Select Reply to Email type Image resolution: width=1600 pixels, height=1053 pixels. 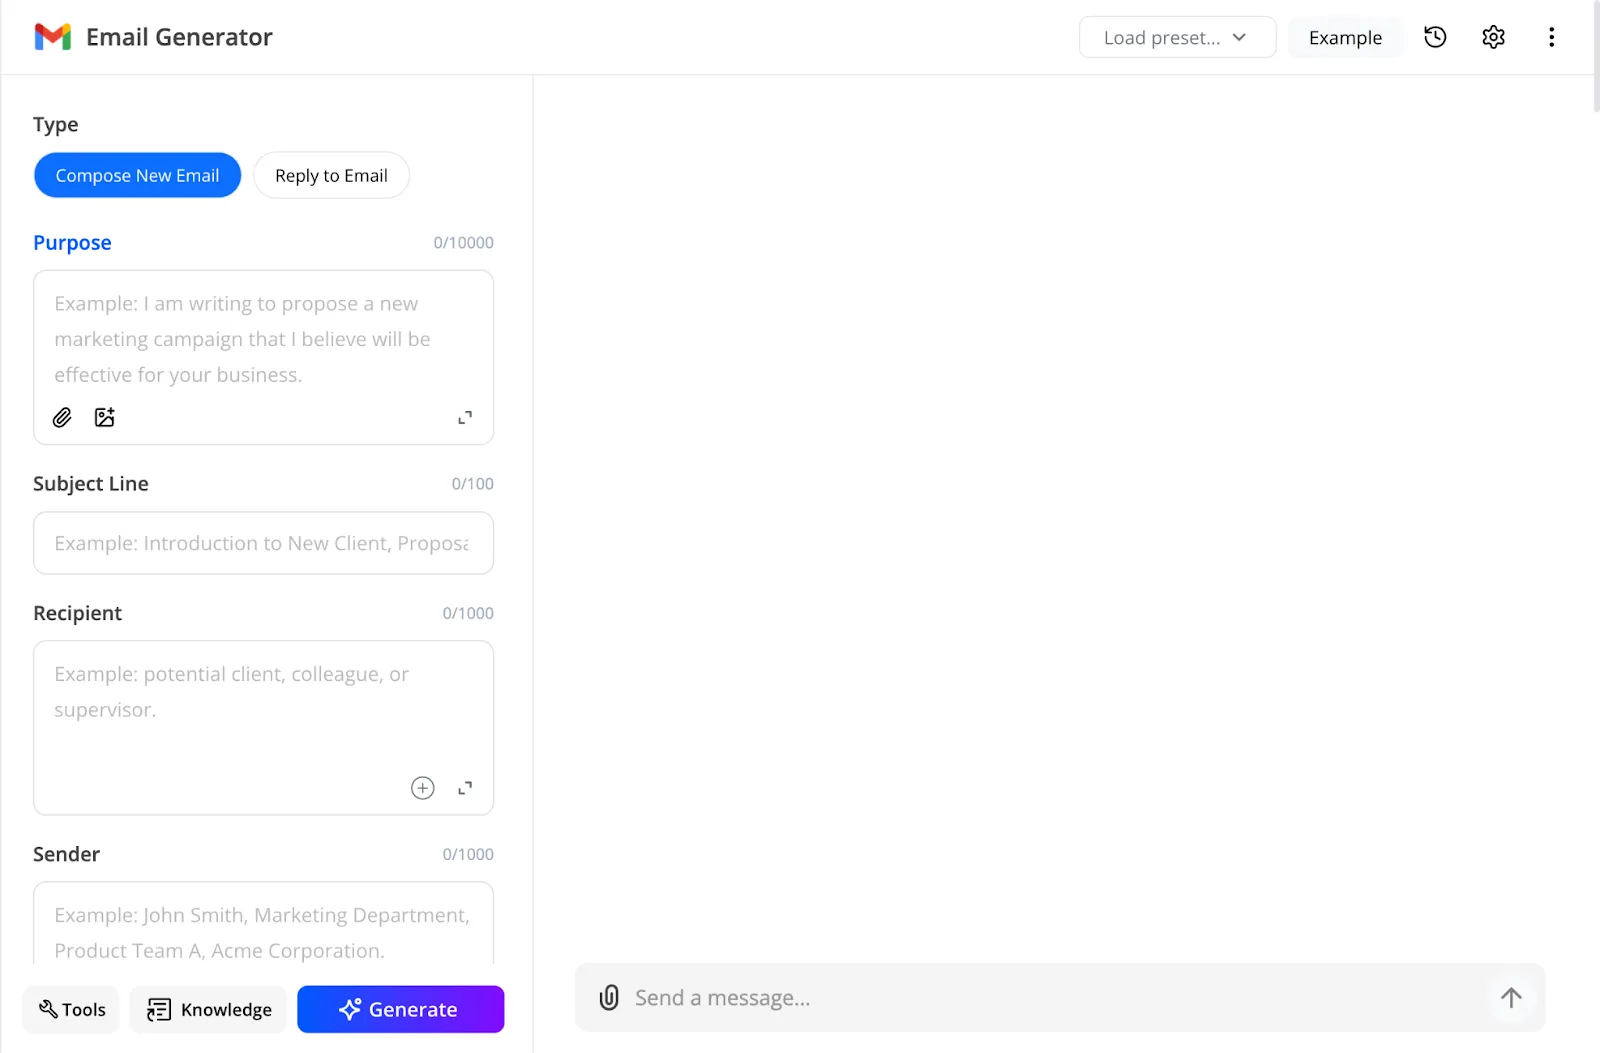[x=331, y=175]
